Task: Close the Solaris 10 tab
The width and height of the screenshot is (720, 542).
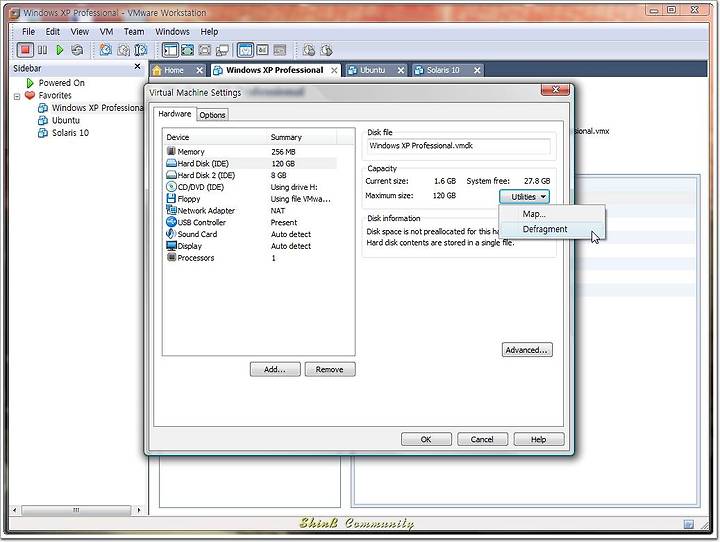Action: [477, 70]
